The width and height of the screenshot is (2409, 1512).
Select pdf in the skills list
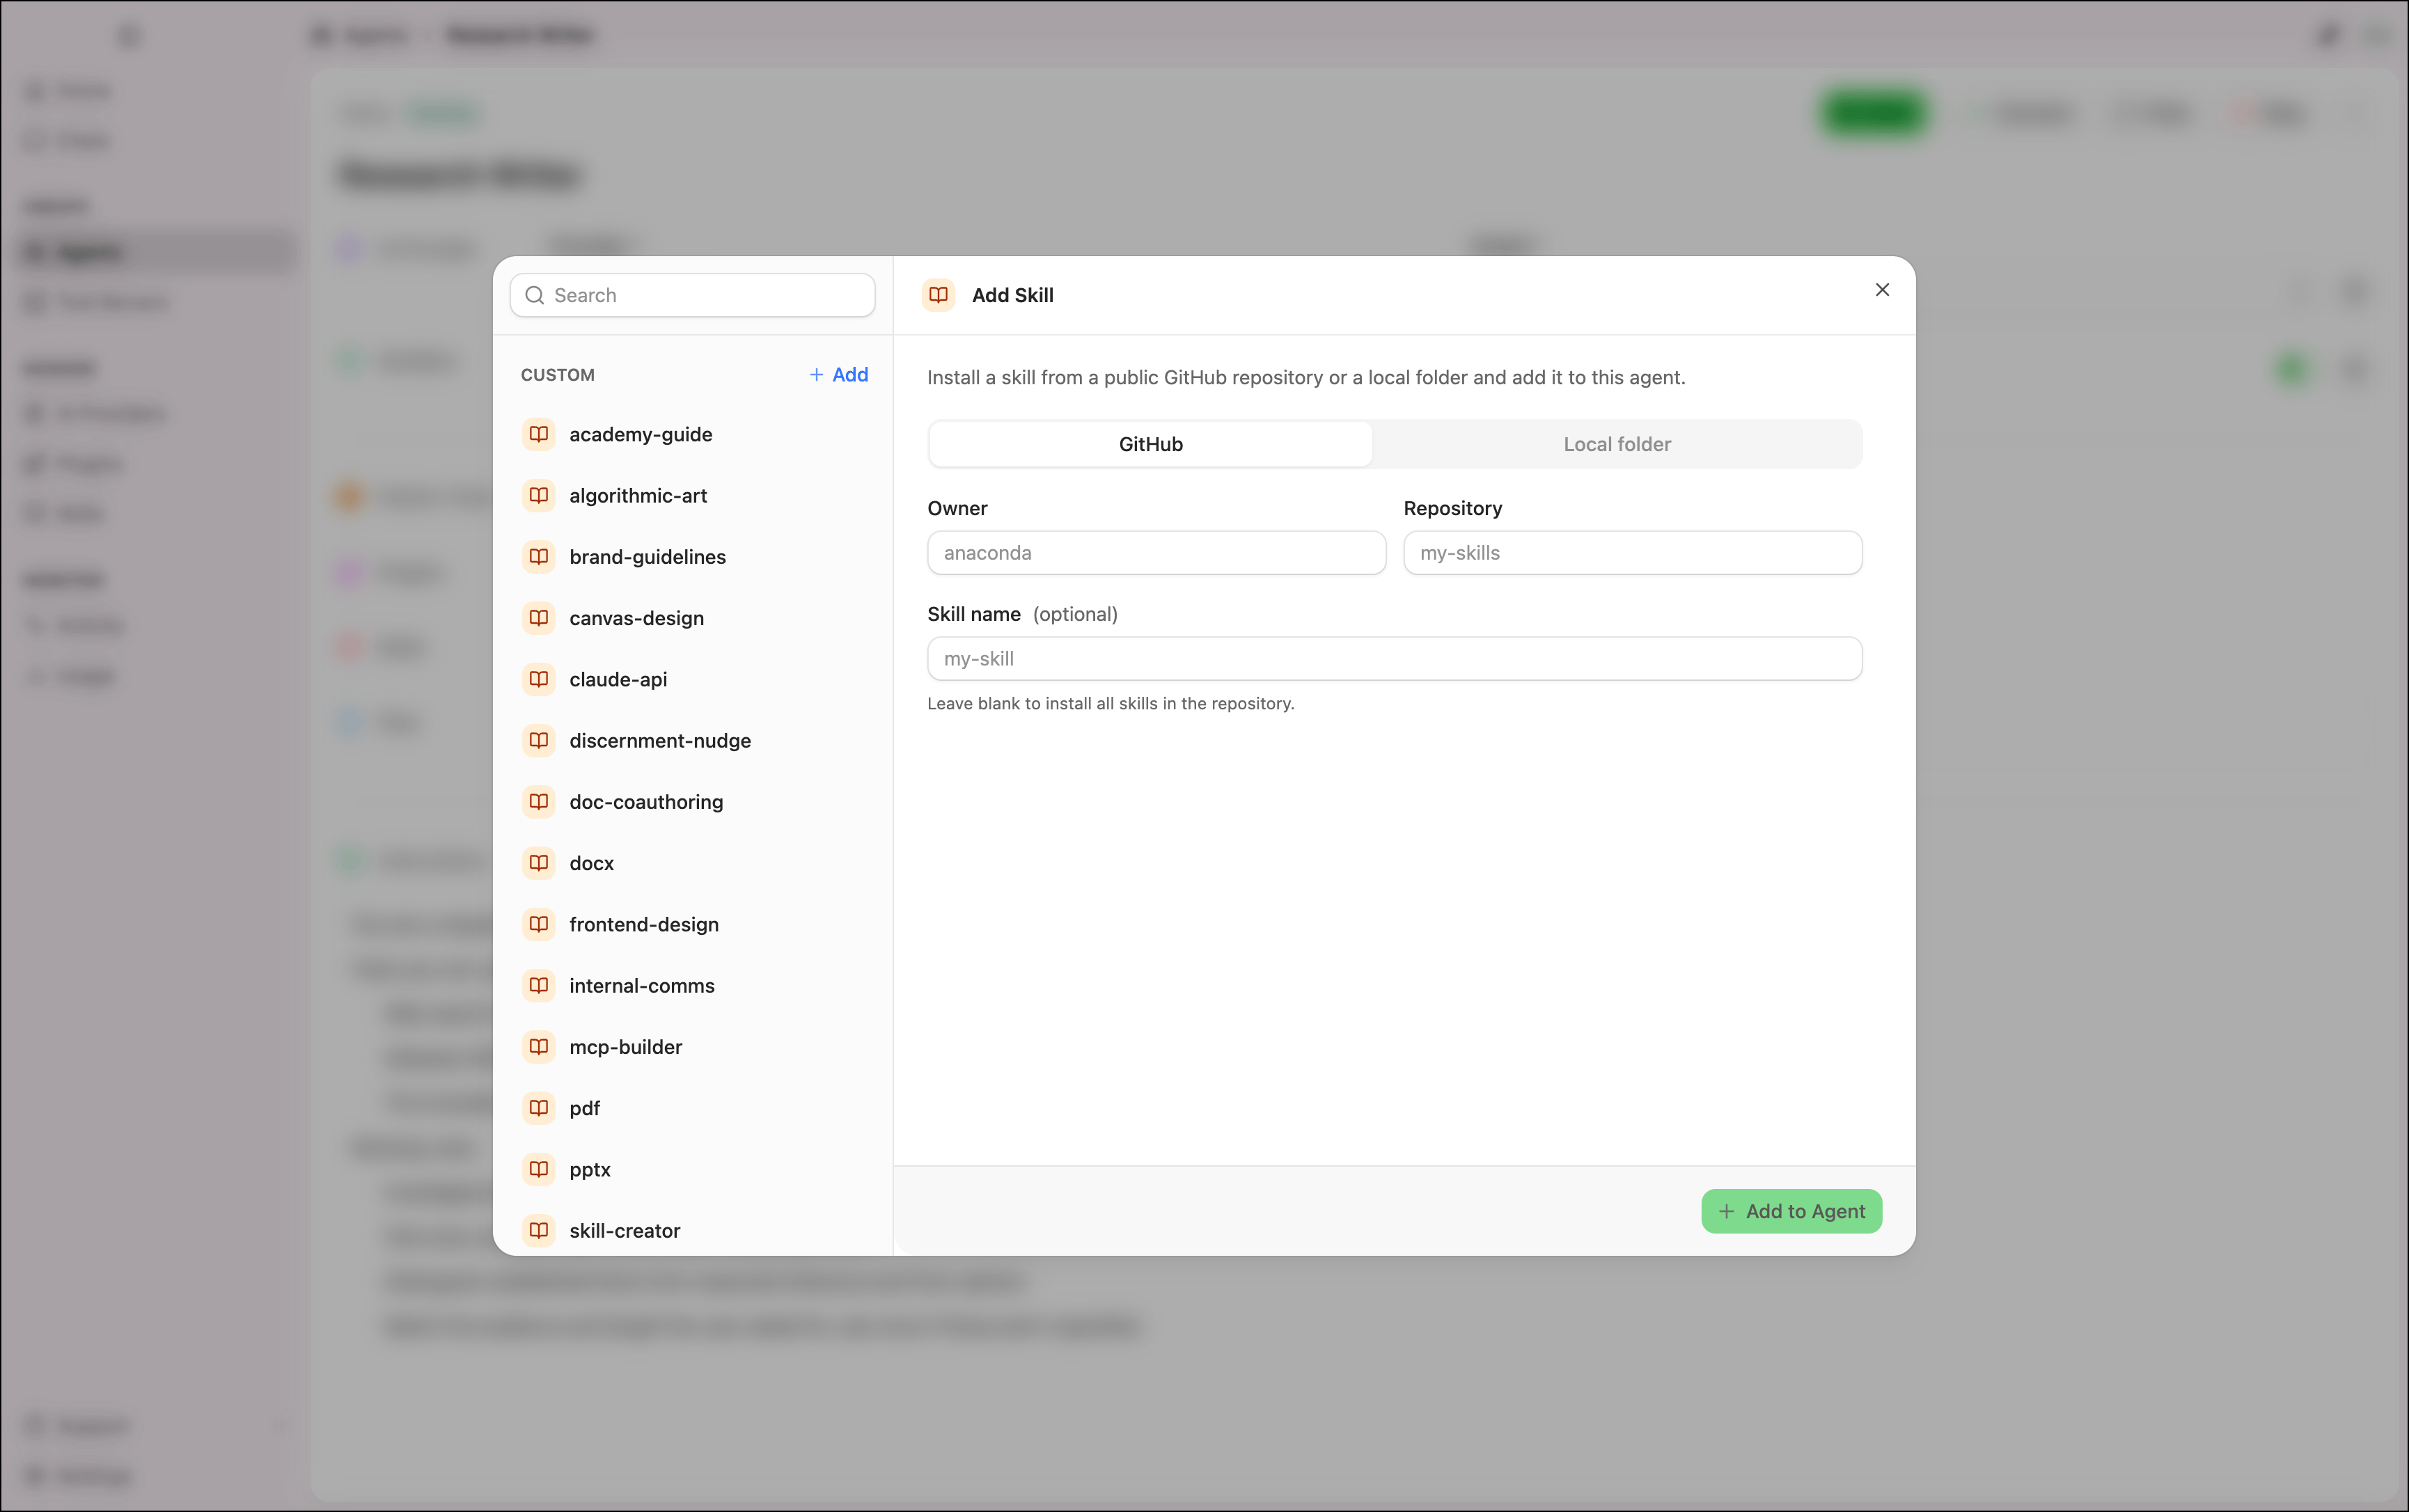pyautogui.click(x=692, y=1108)
